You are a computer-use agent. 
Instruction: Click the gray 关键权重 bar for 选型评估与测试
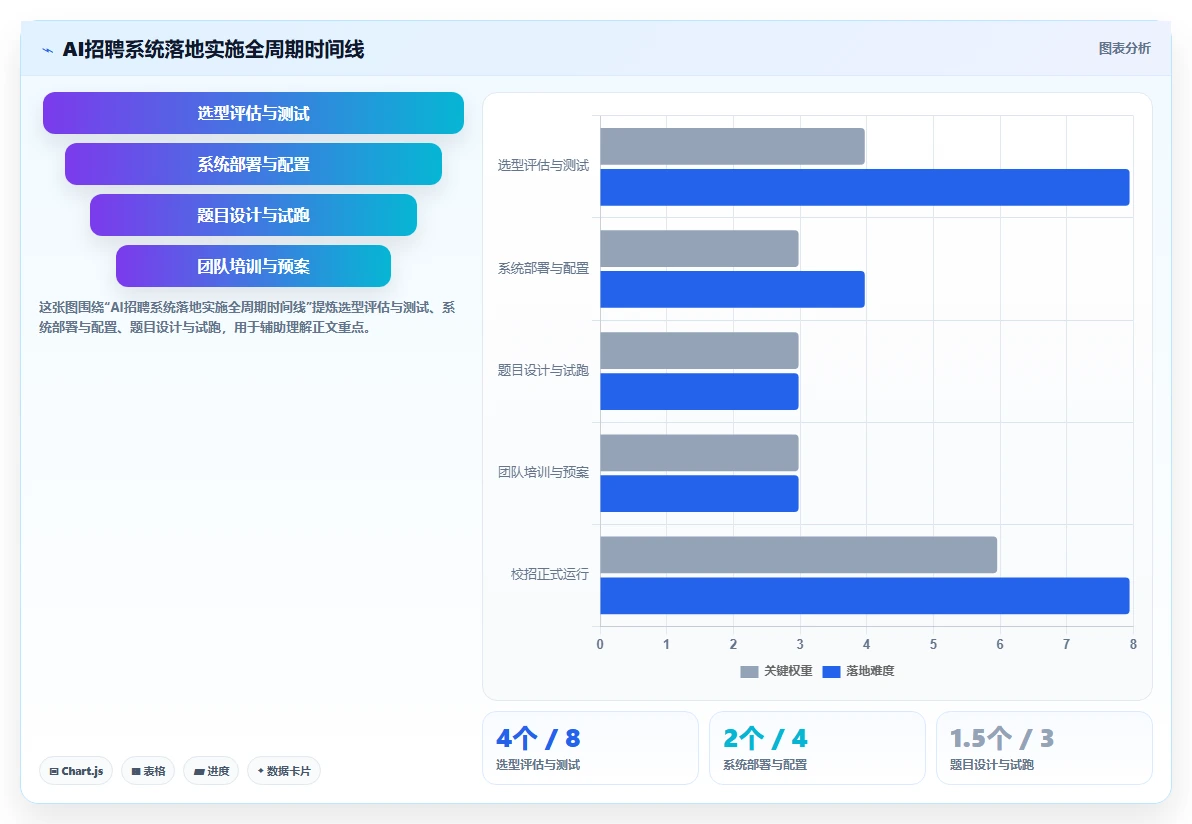tap(732, 147)
